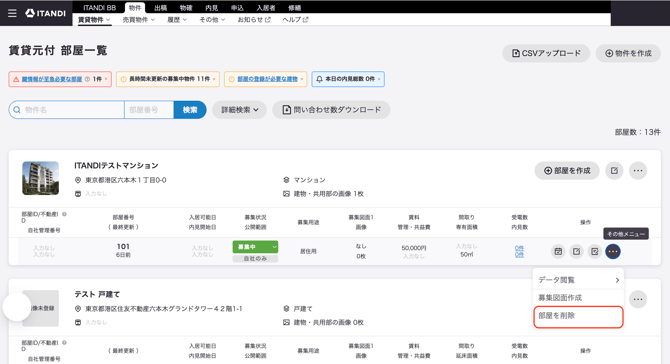The height and width of the screenshot is (364, 670).
Task: Click the 居住用 usage cell
Action: click(308, 251)
